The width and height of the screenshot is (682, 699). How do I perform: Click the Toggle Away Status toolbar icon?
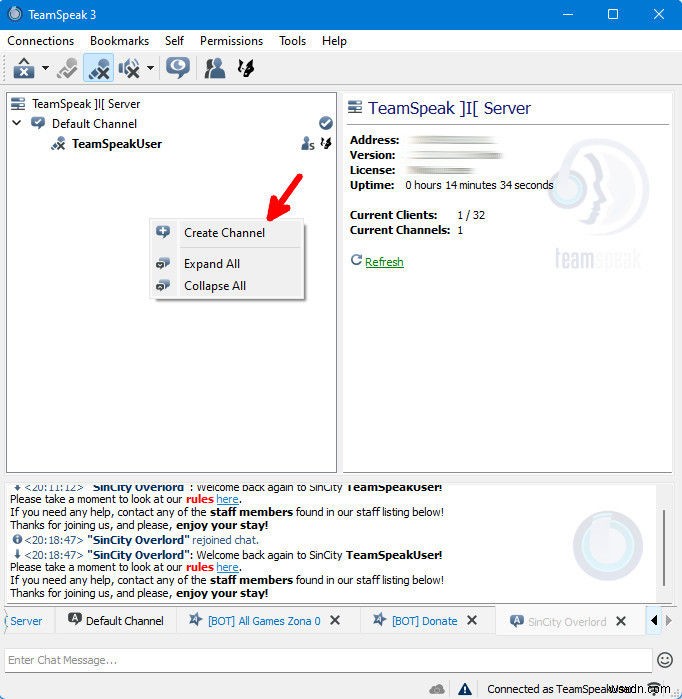click(68, 68)
